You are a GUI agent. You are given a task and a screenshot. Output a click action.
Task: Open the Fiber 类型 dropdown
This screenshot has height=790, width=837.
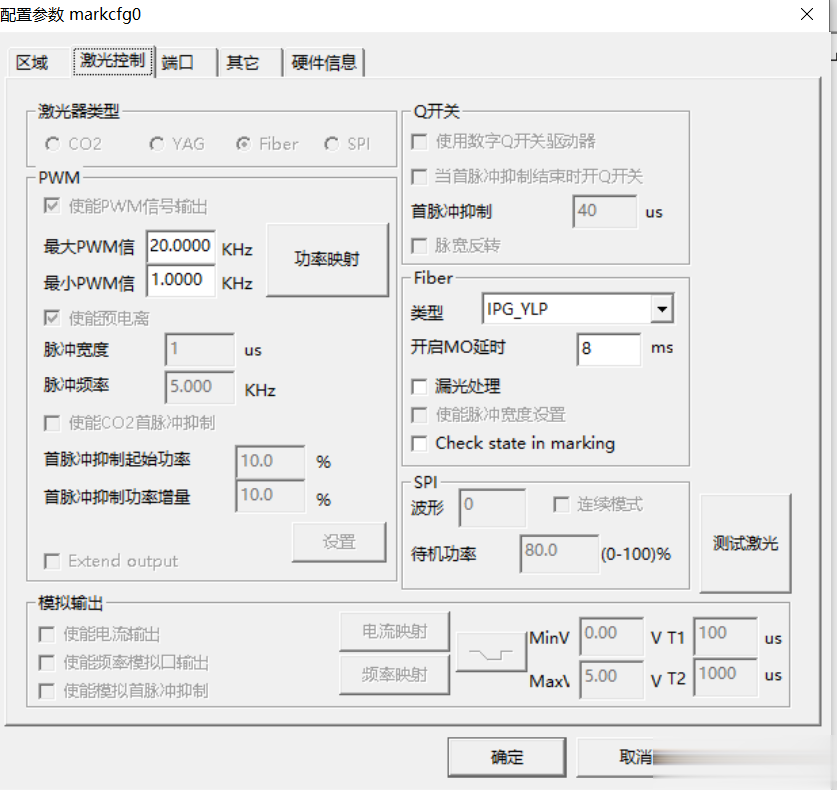click(662, 308)
